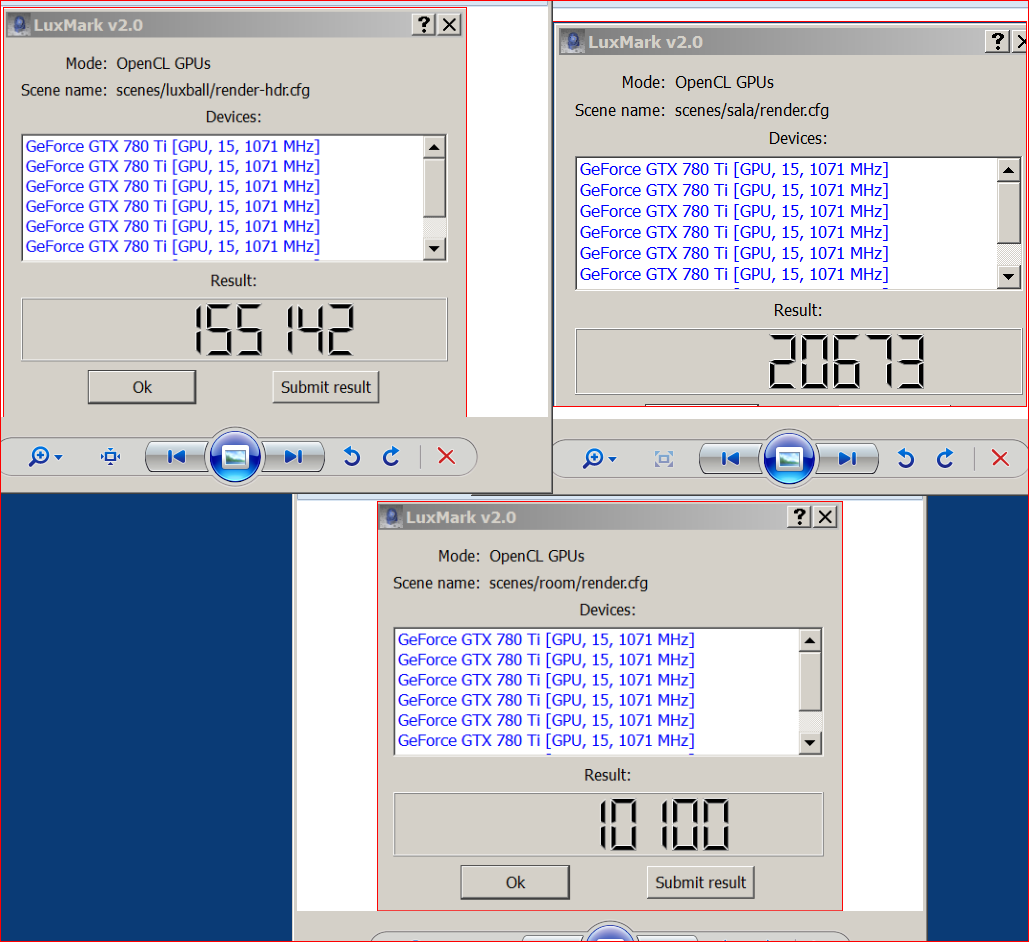This screenshot has width=1029, height=942.
Task: Click the room devices scrollbar thumb
Action: pyautogui.click(x=810, y=681)
